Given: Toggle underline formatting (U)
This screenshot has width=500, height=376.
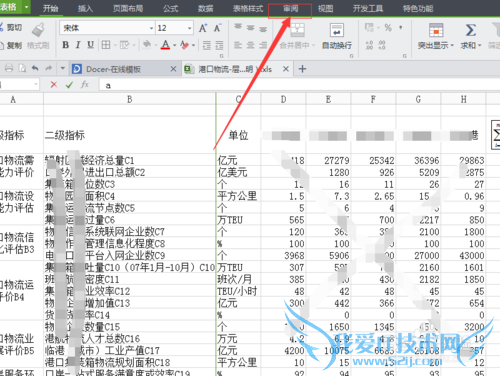Looking at the screenshot, I should pyautogui.click(x=90, y=45).
